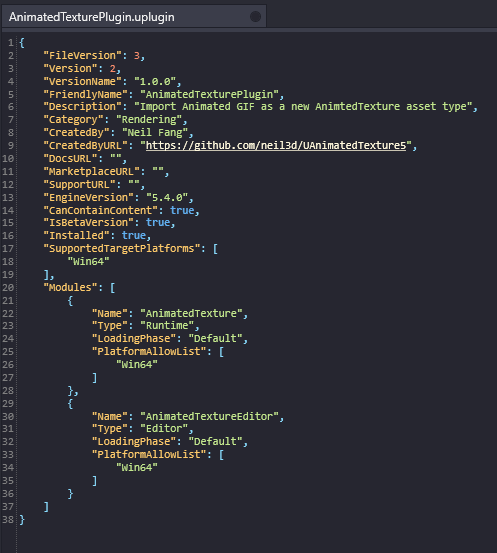The image size is (497, 553).
Task: Click the "Default" value on line 24
Action: (215, 339)
